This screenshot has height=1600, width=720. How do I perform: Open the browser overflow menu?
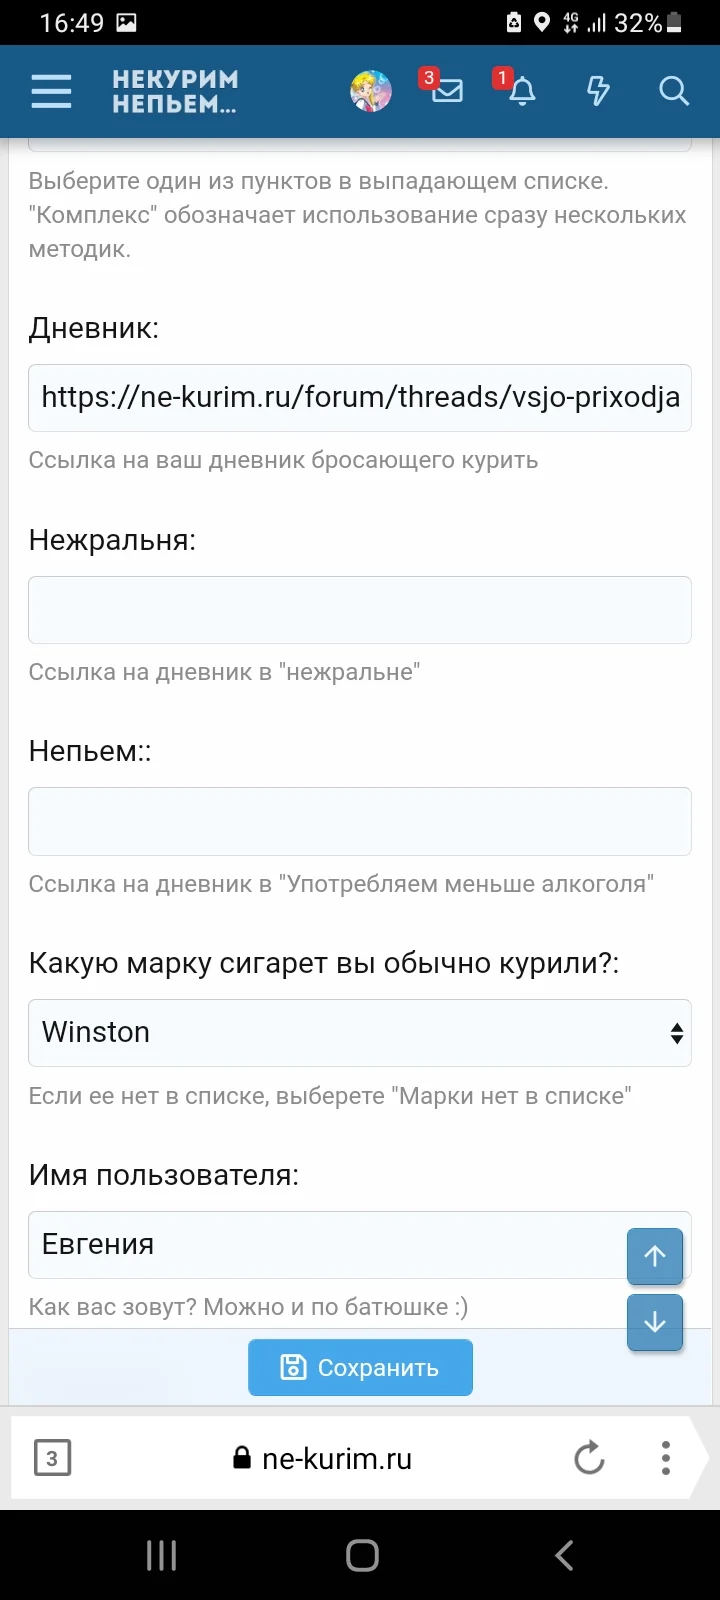tap(665, 1458)
